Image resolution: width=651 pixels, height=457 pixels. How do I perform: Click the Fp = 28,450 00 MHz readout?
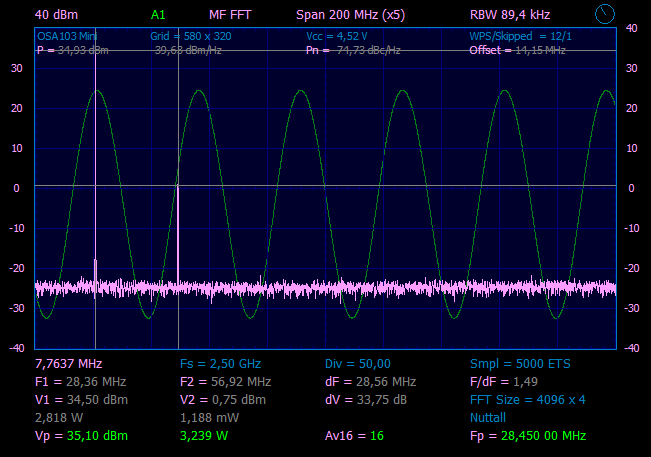527,436
